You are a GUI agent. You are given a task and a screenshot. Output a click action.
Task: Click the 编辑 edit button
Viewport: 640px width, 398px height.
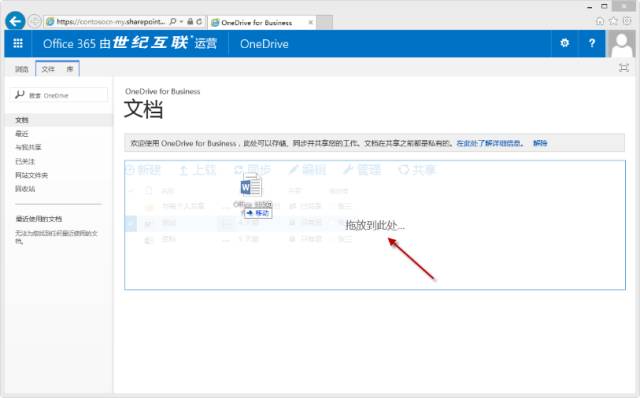(307, 170)
